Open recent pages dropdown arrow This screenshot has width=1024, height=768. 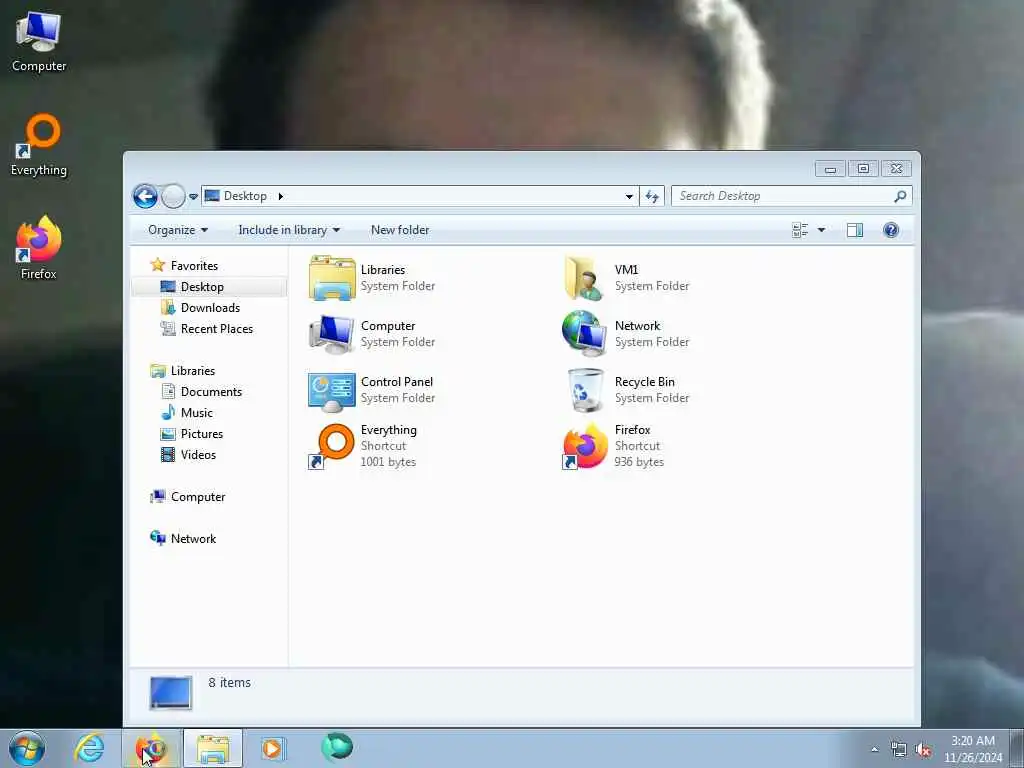[x=193, y=197]
